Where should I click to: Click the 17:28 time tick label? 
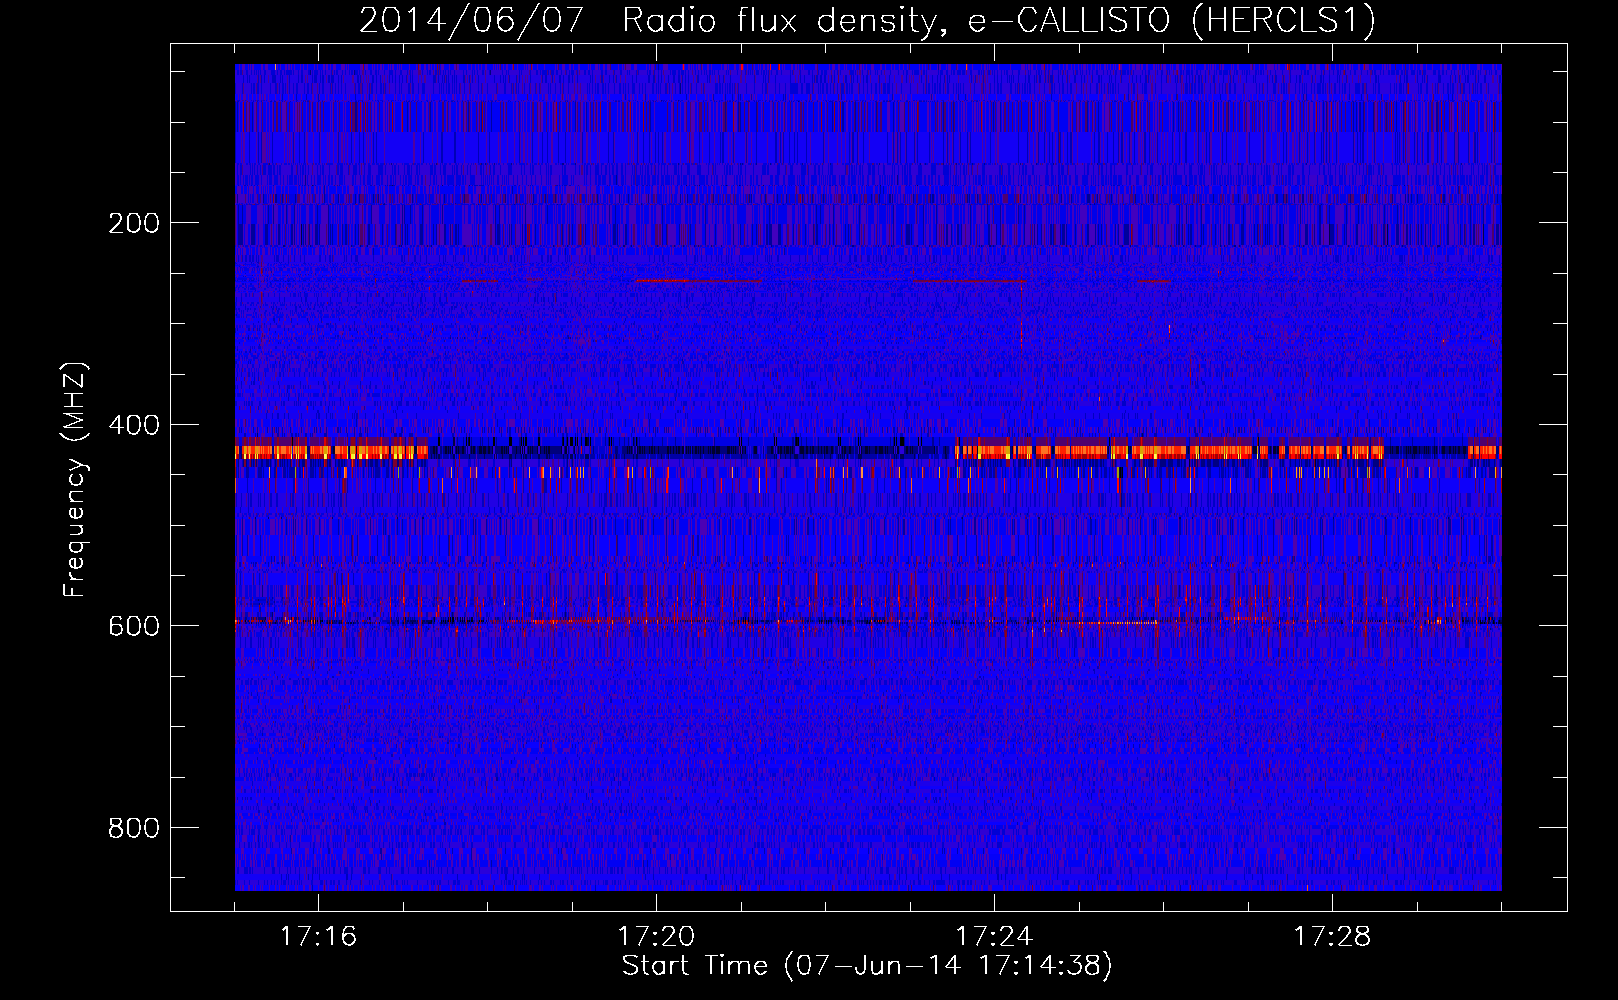click(x=1332, y=936)
